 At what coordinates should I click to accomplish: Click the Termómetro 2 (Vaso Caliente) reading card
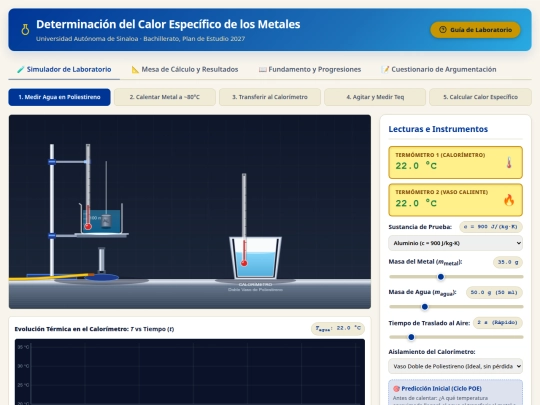click(x=455, y=200)
